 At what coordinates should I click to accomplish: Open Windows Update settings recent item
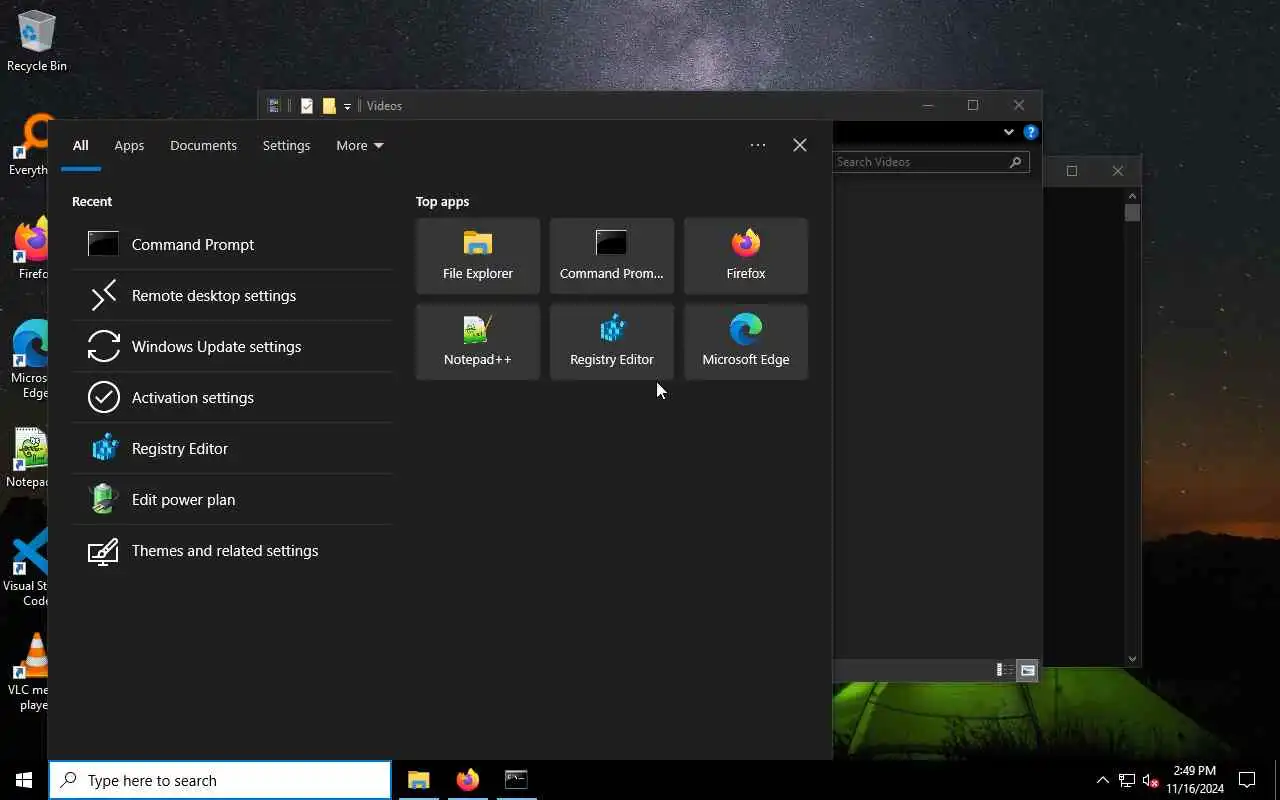pos(232,346)
